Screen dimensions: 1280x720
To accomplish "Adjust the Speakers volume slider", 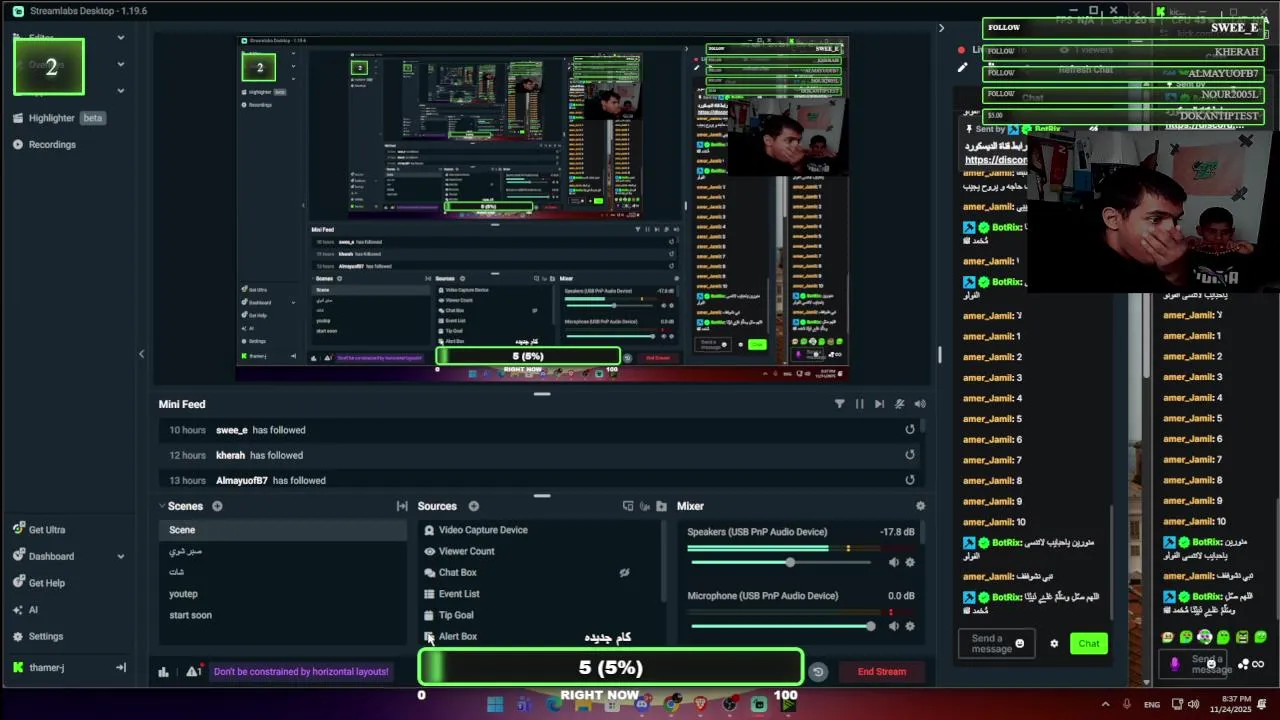I will click(783, 562).
